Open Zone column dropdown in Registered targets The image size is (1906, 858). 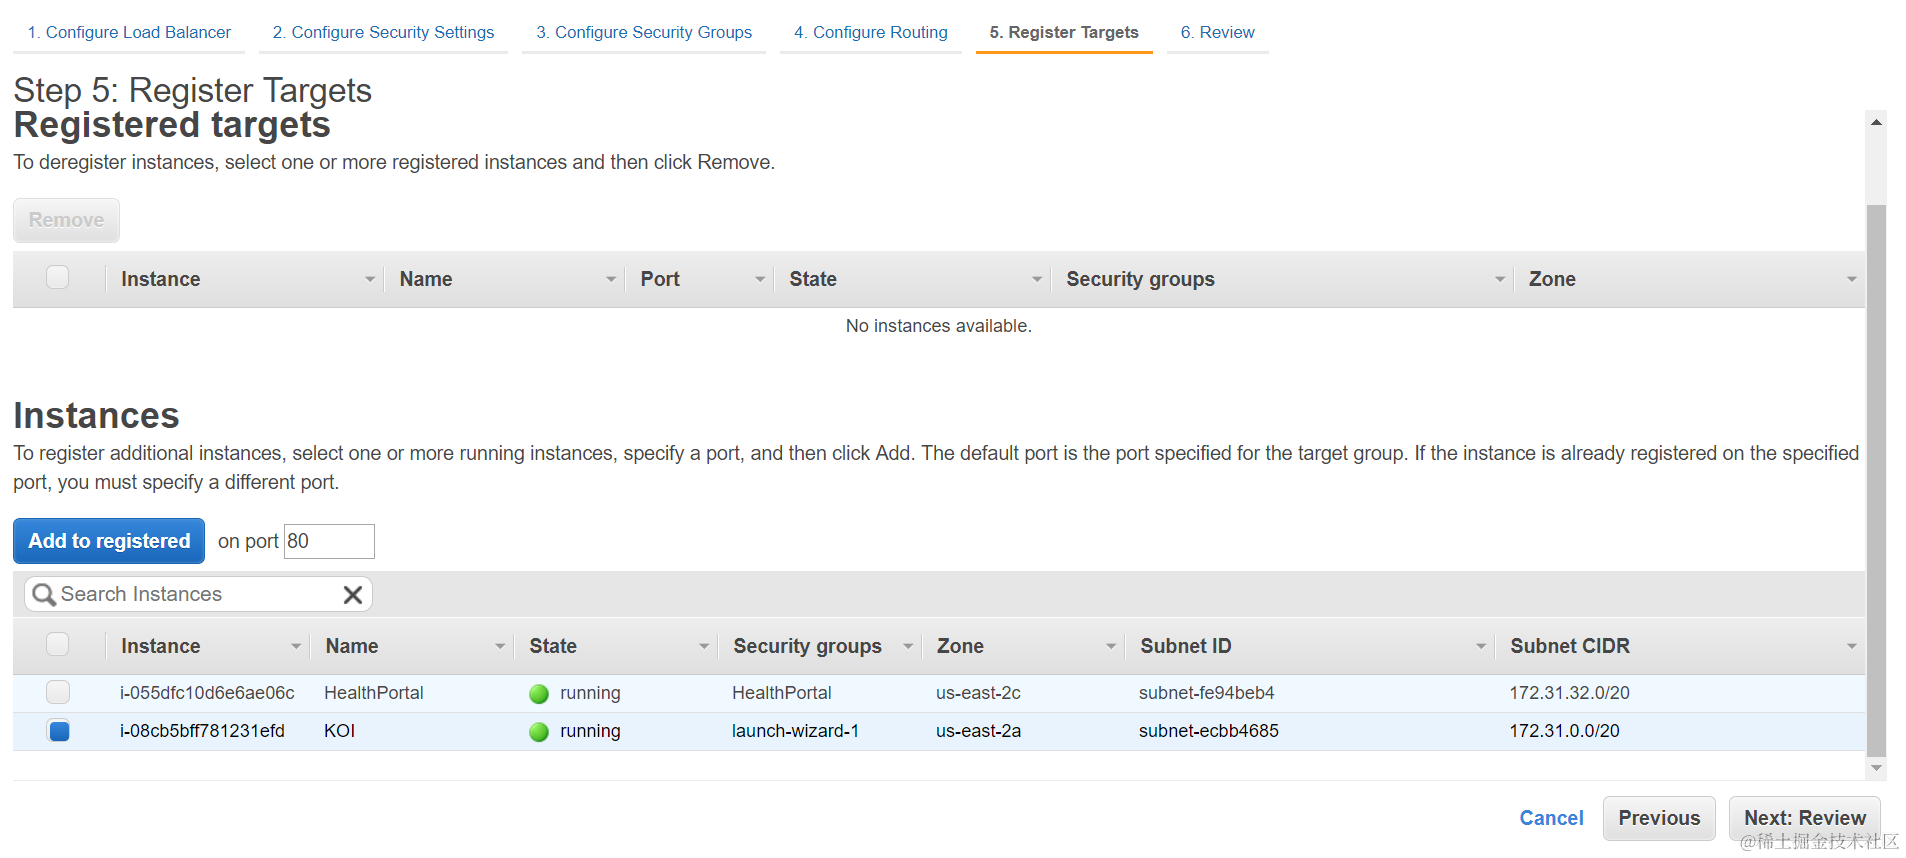[1851, 280]
